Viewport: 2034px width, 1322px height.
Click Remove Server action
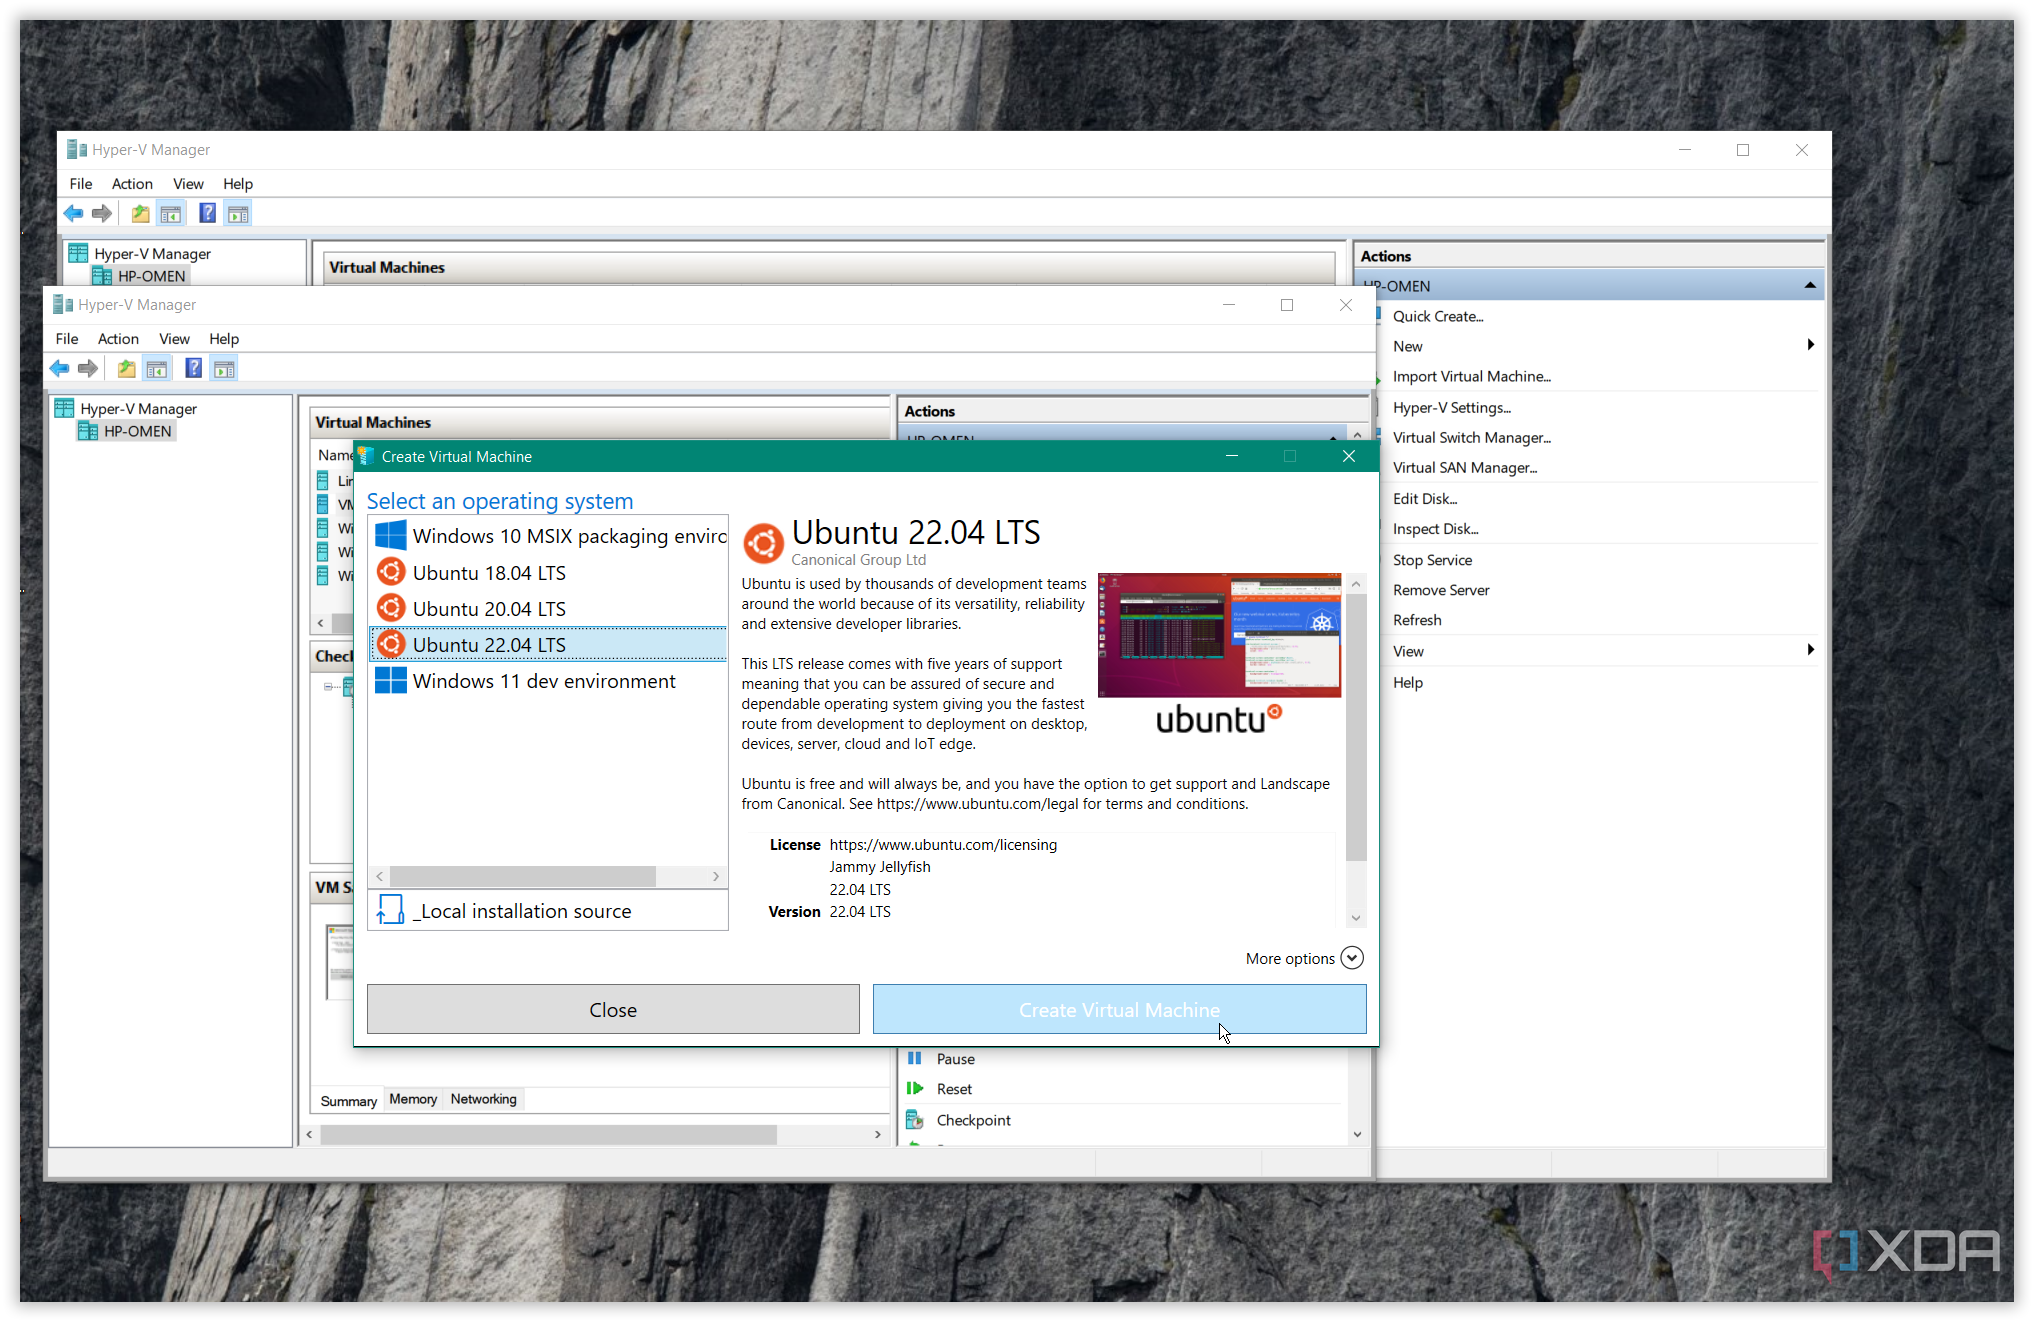[1441, 590]
